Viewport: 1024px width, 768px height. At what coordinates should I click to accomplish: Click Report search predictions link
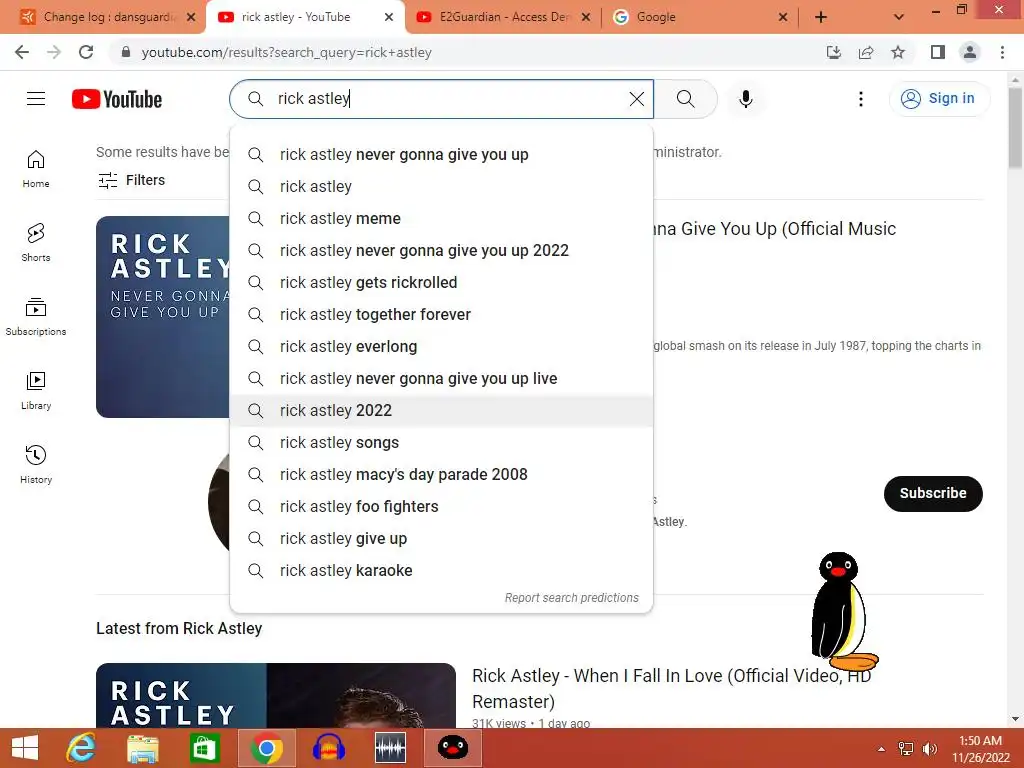tap(571, 598)
